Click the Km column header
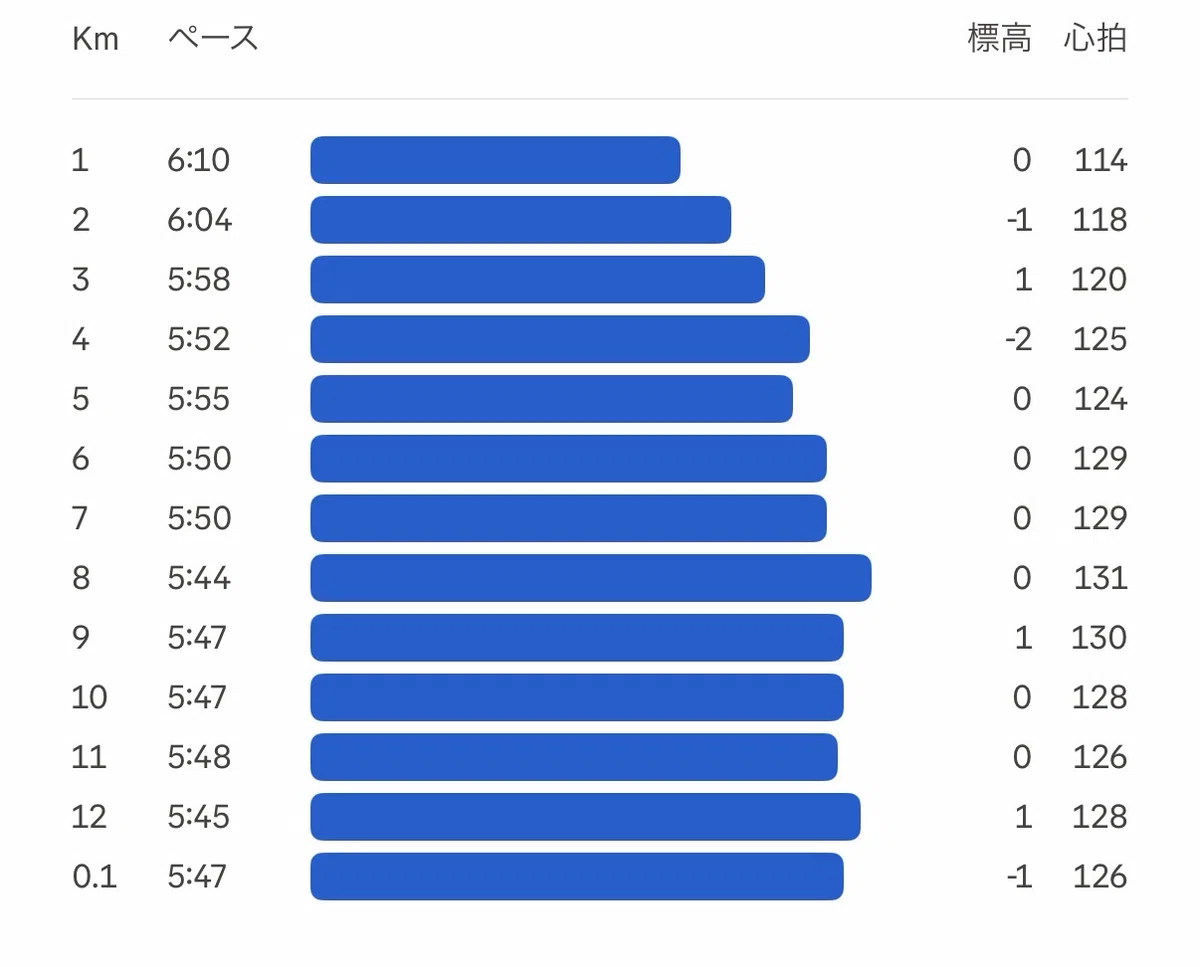1200x967 pixels. pos(95,39)
